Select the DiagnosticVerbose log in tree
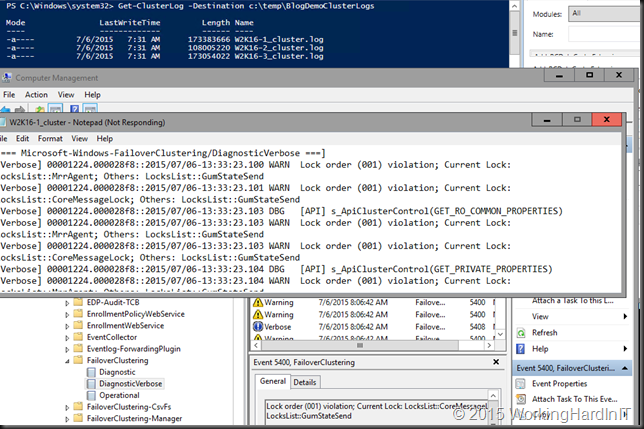644x429 pixels. pyautogui.click(x=131, y=384)
